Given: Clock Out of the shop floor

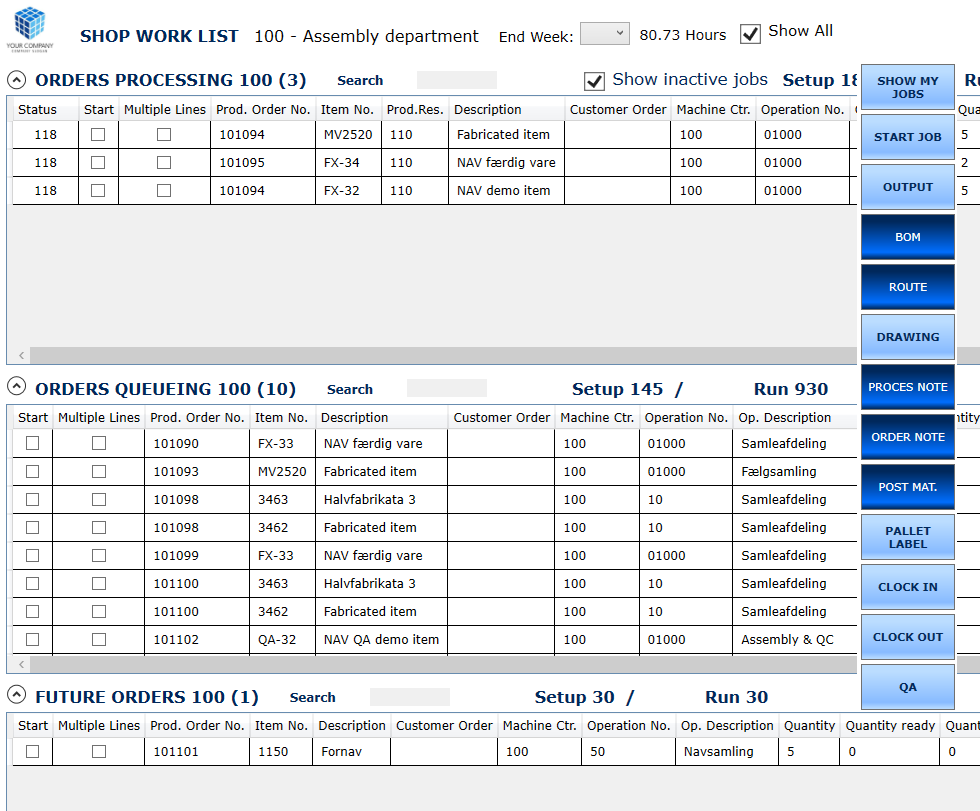Looking at the screenshot, I should coord(907,636).
